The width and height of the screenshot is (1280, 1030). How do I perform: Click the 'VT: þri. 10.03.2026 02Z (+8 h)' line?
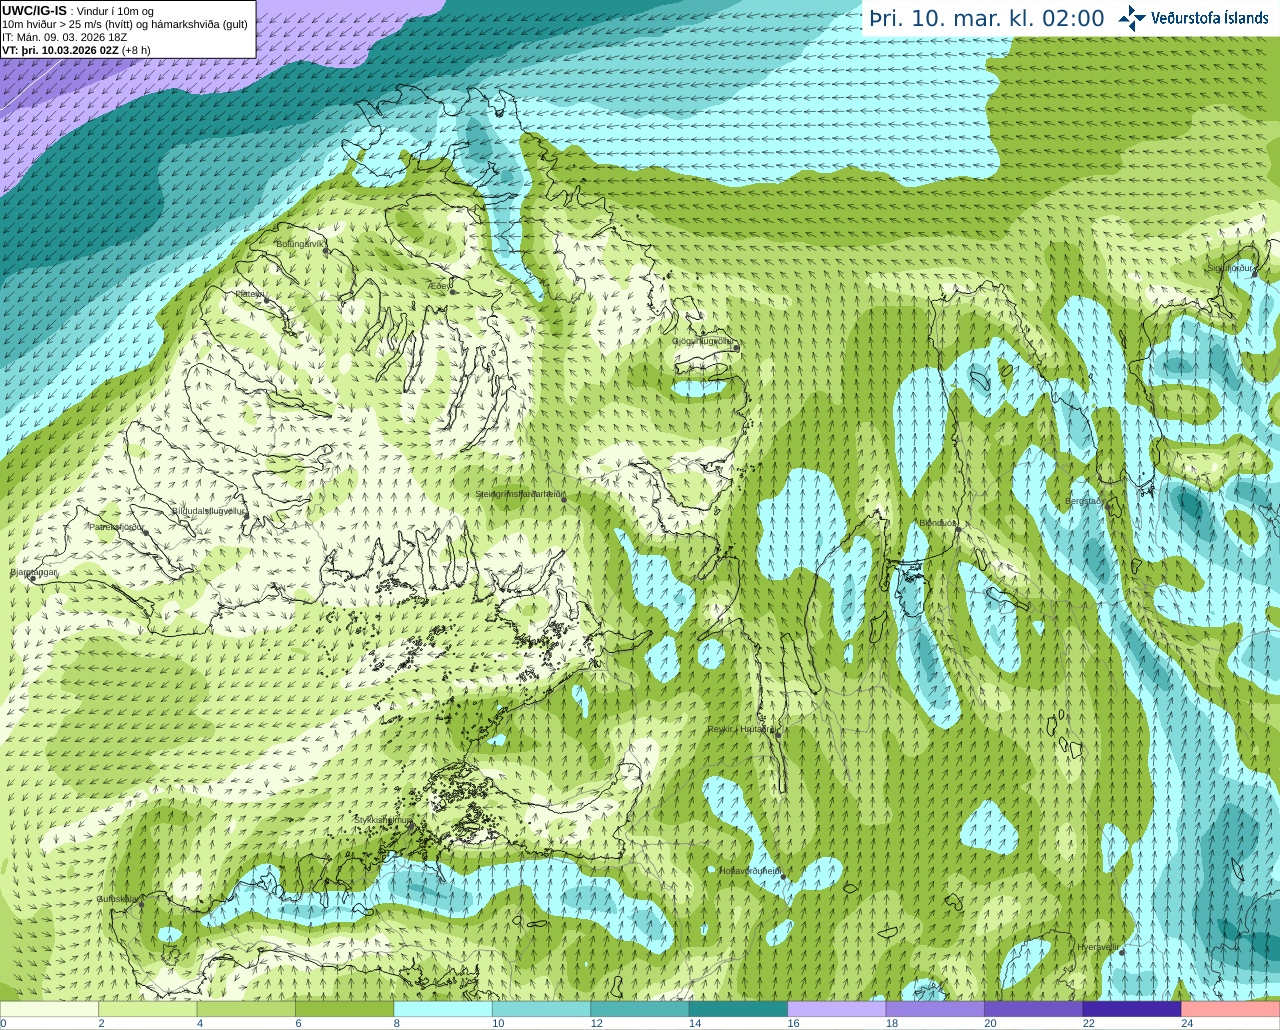[77, 50]
